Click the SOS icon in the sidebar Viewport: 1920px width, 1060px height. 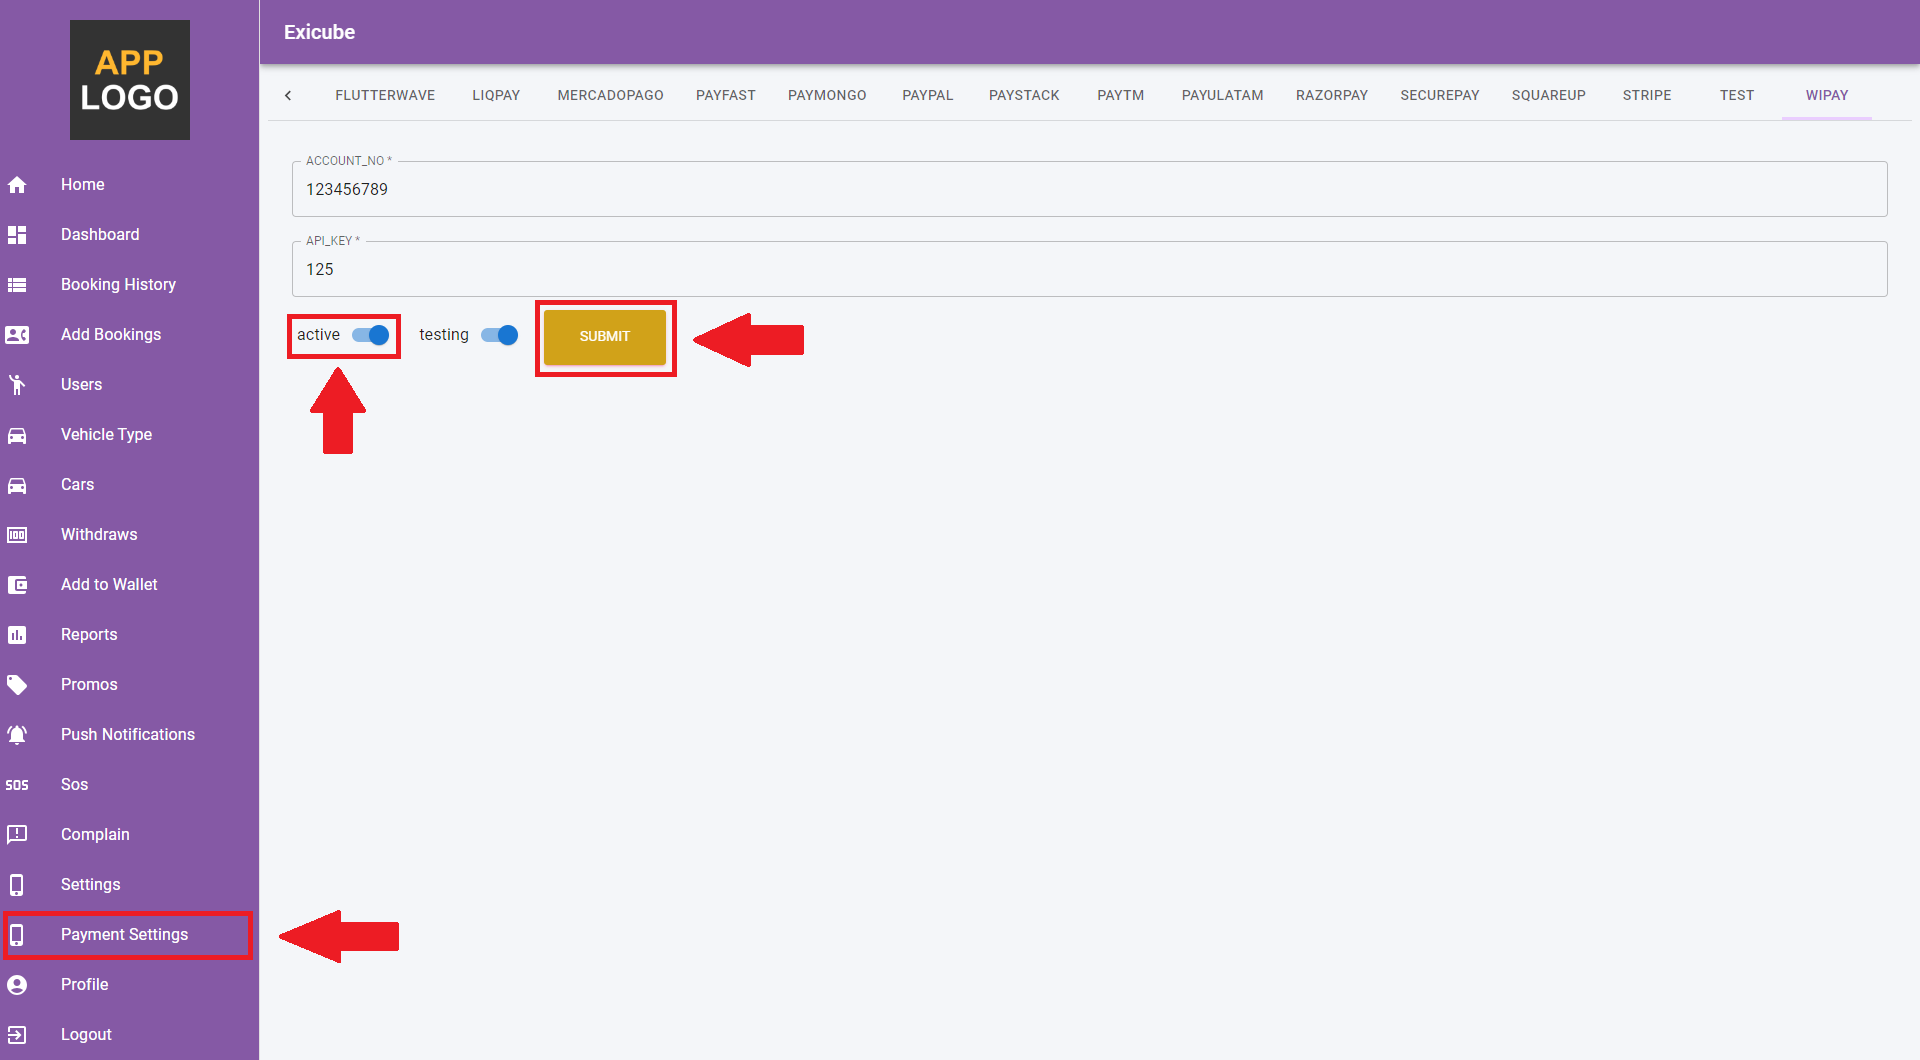pyautogui.click(x=18, y=784)
